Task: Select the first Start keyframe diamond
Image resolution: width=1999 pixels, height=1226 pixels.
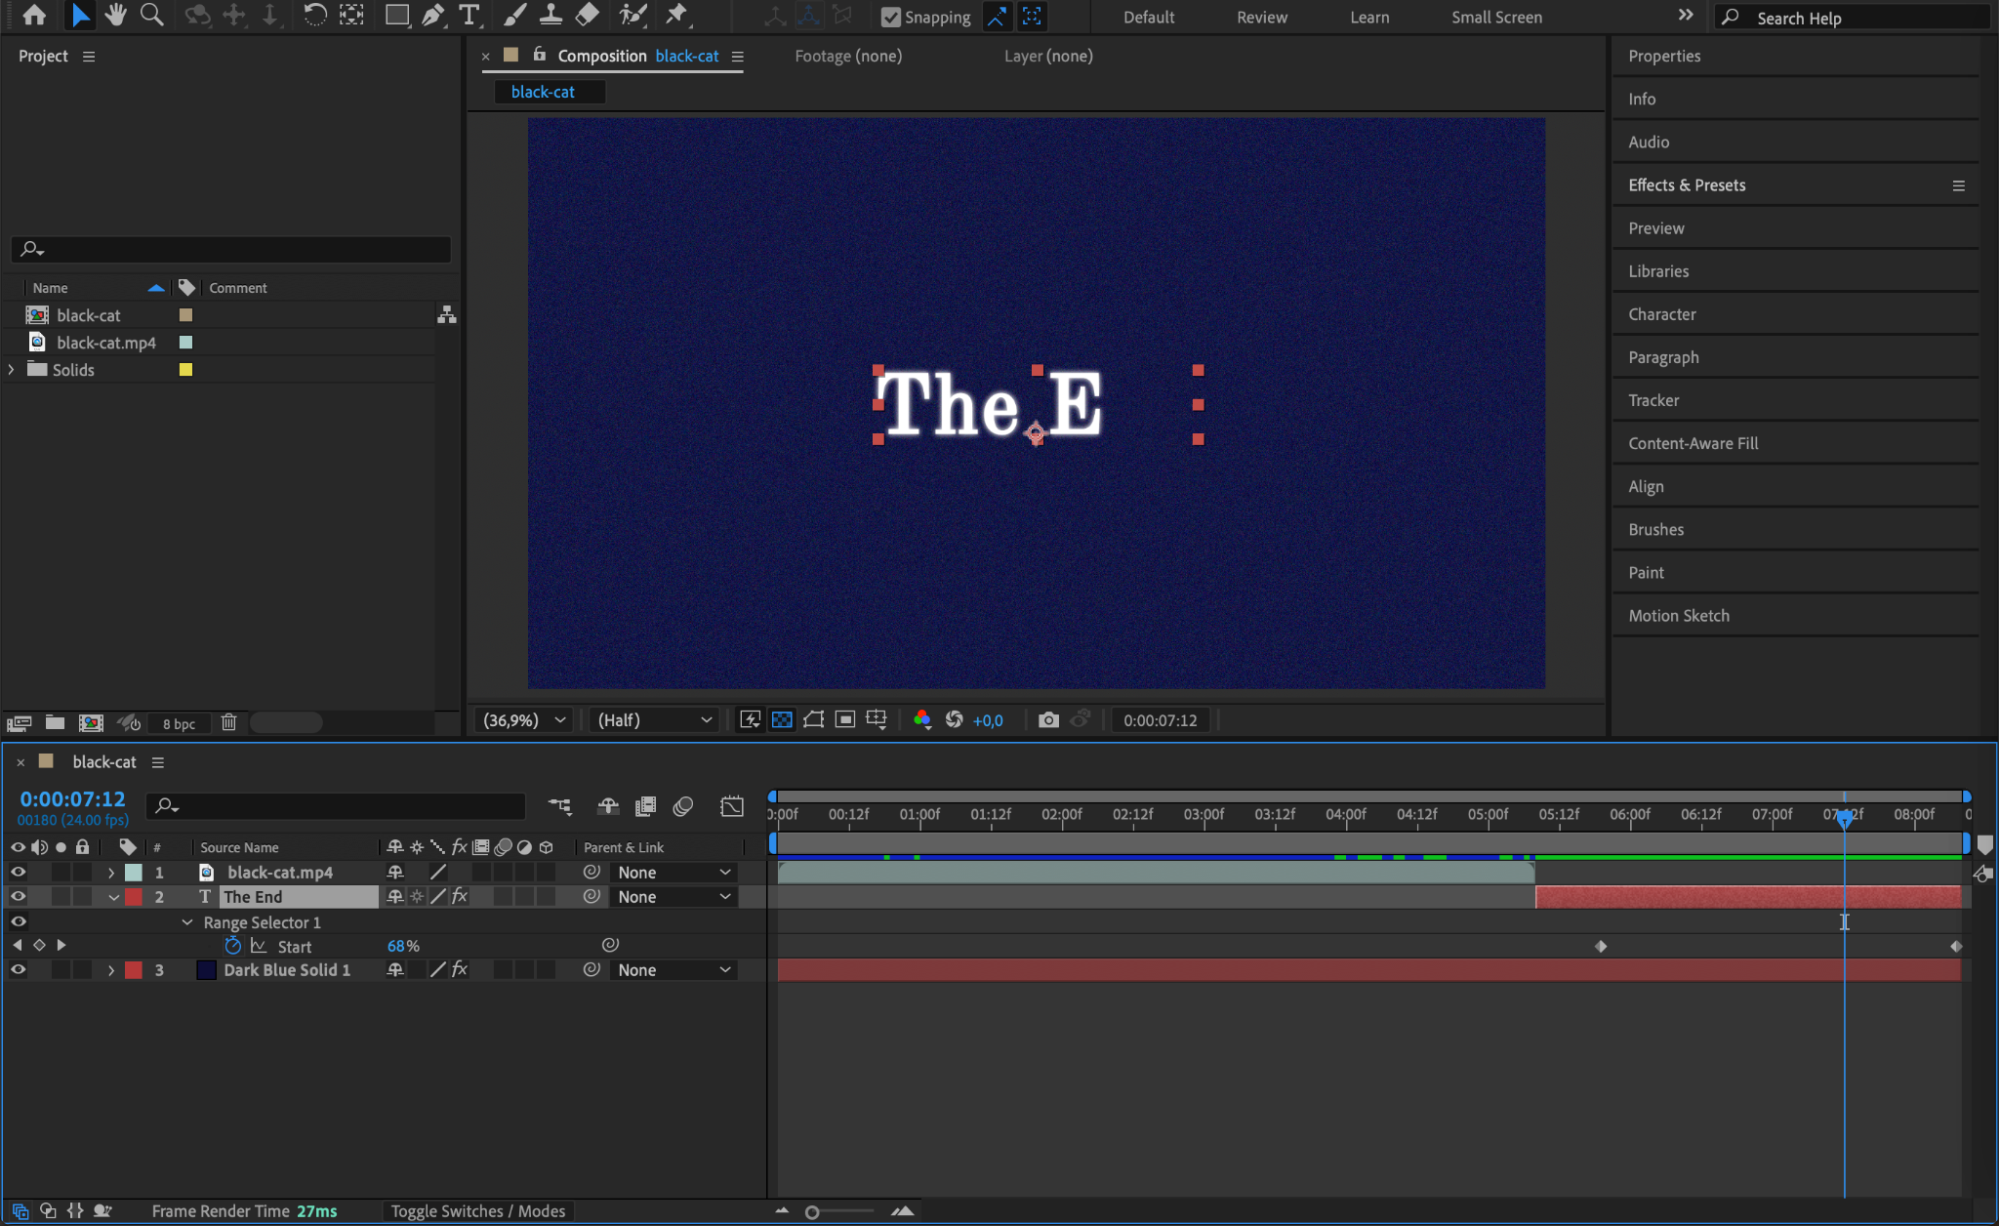Action: (x=1600, y=946)
